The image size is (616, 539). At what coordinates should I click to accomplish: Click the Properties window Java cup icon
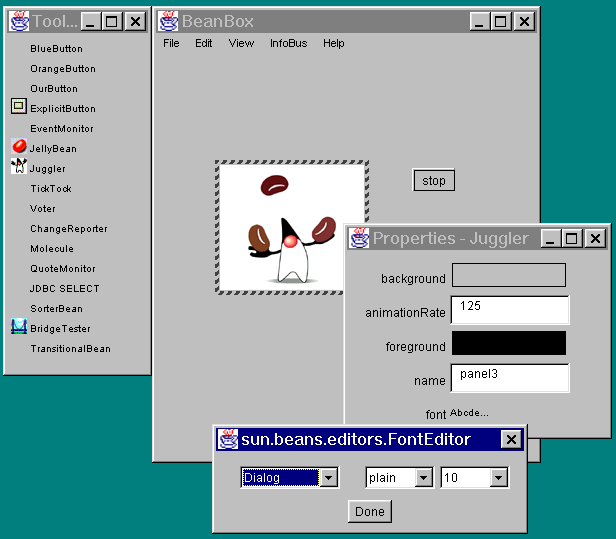[359, 238]
